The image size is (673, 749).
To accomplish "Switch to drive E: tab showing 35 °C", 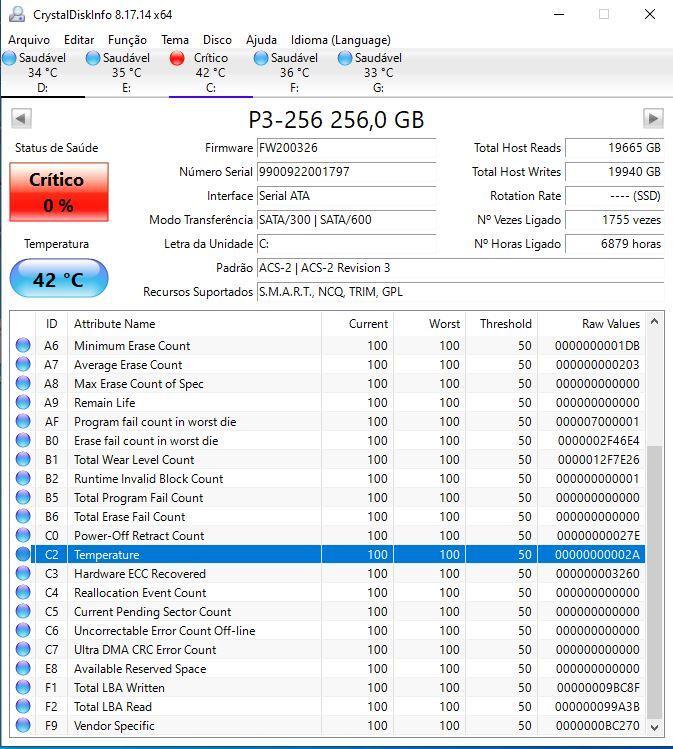I will (x=127, y=73).
